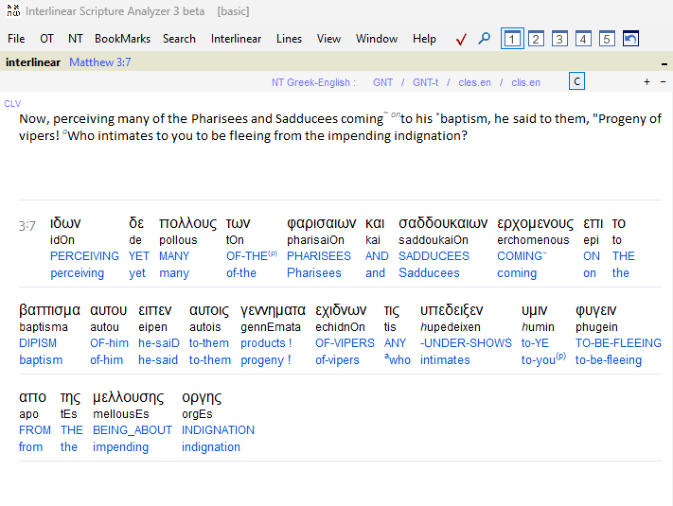
Task: Click the Greek word φαρισαιων
Action: 321,223
